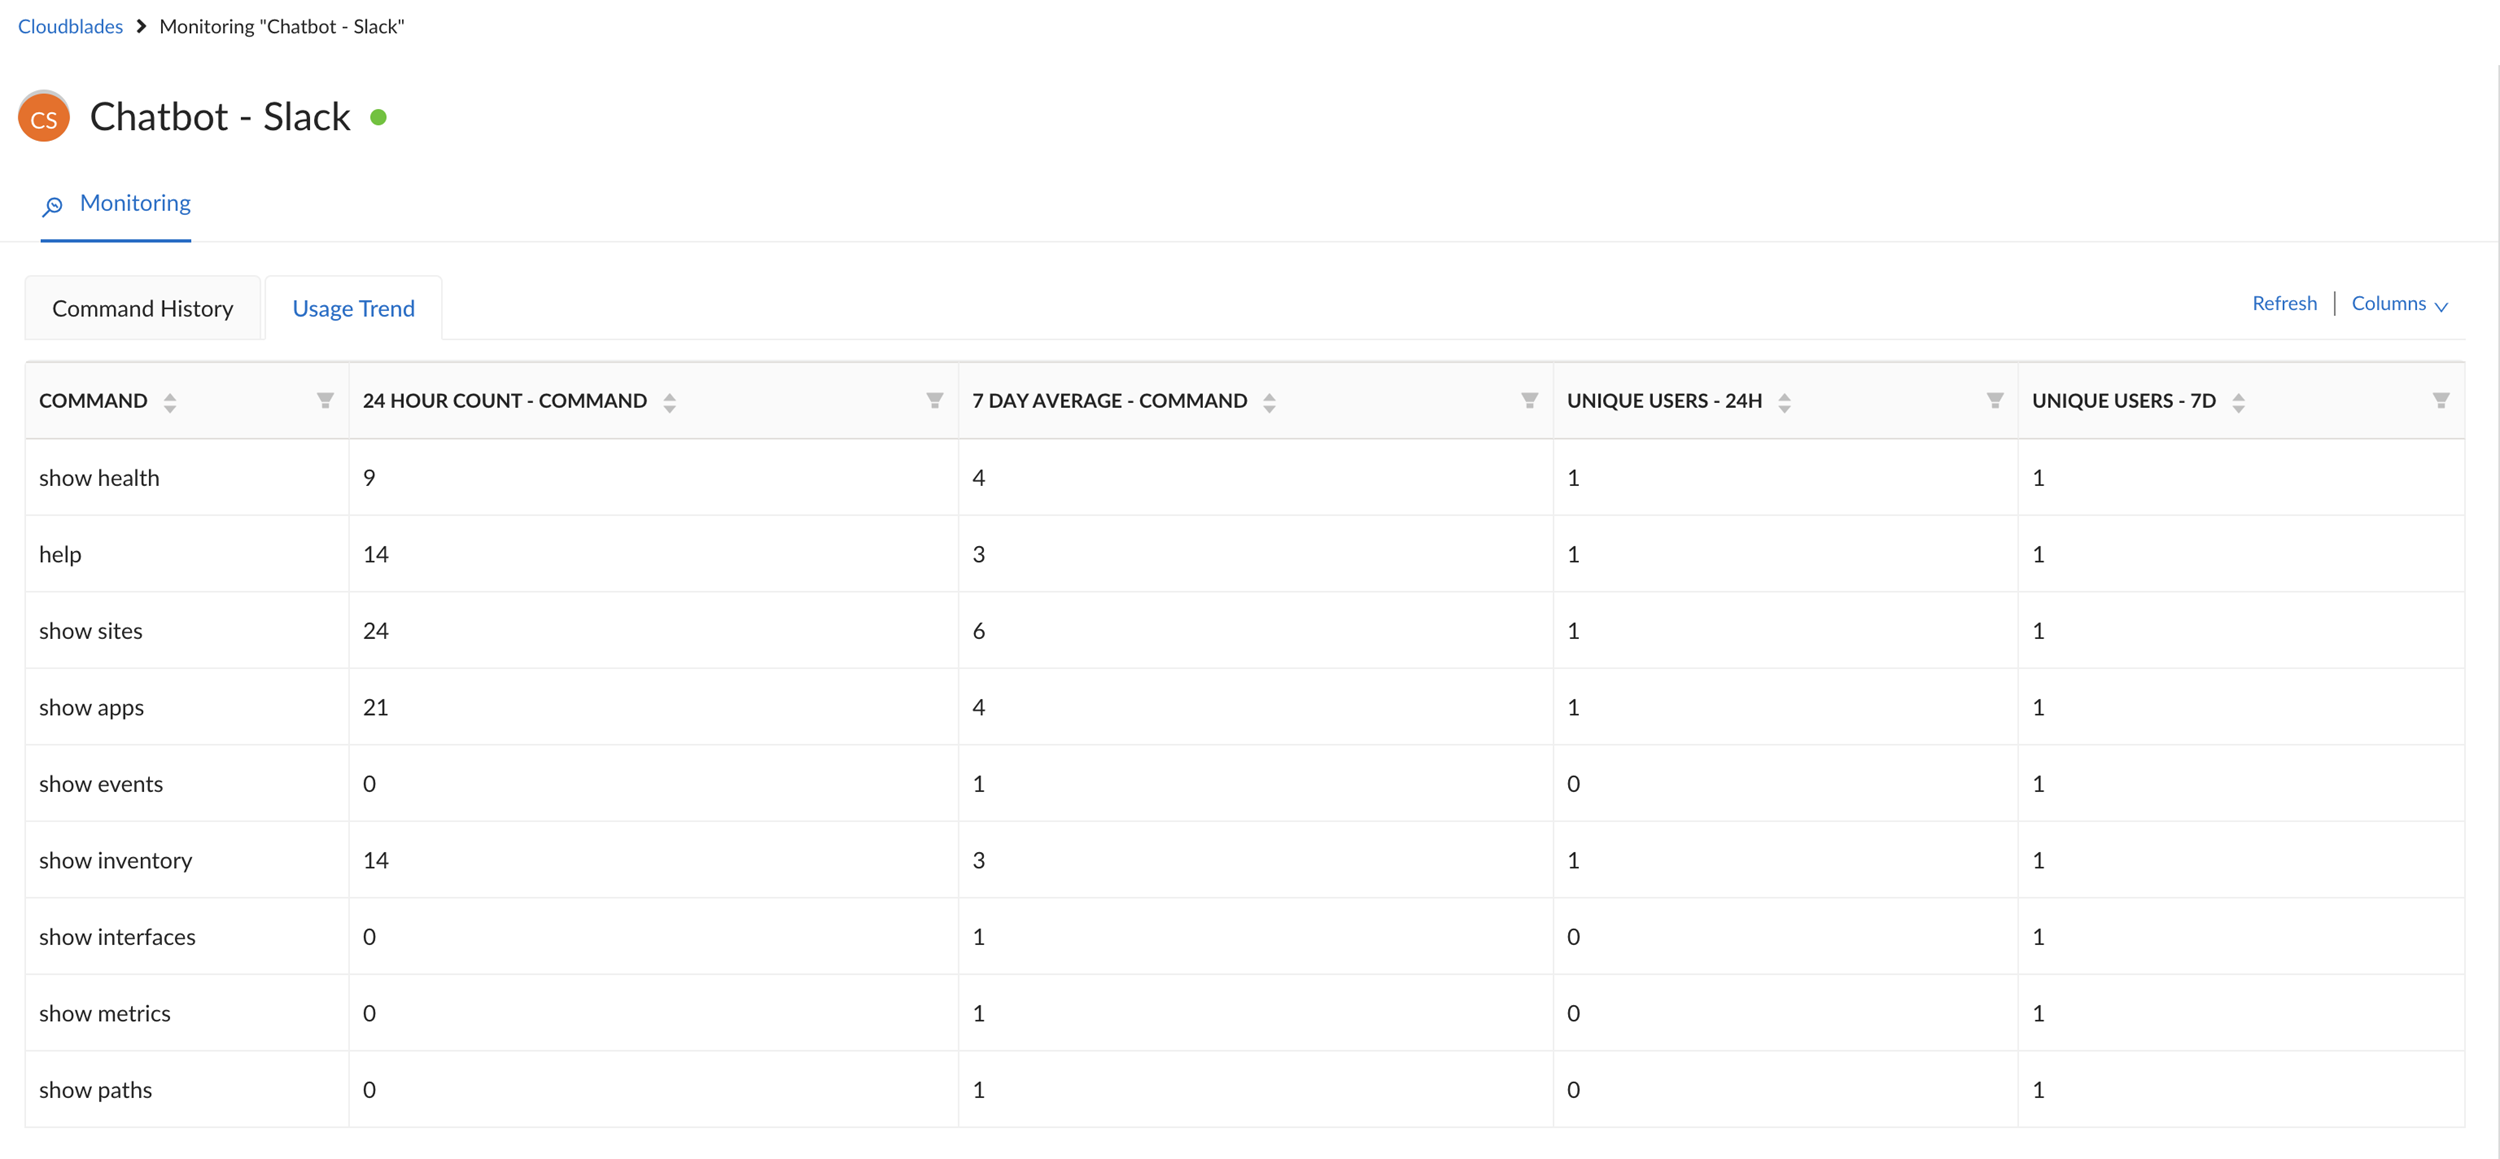The height and width of the screenshot is (1159, 2500).
Task: Sort by Command column arrows
Action: click(170, 402)
